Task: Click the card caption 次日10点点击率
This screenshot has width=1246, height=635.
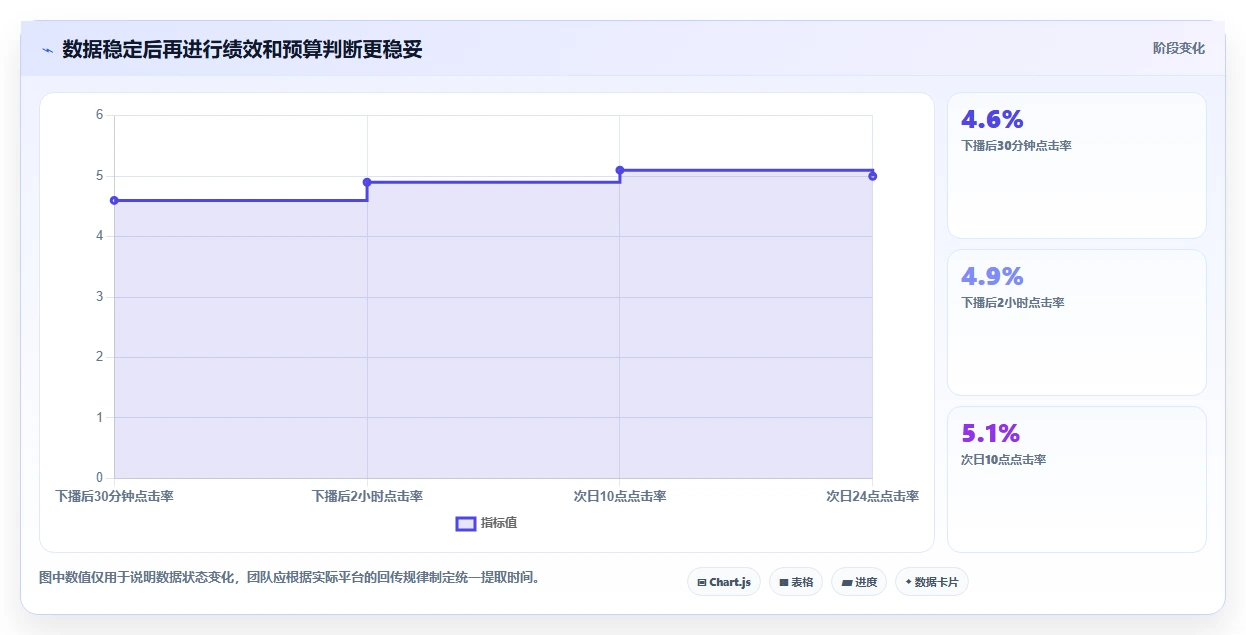Action: (x=1003, y=460)
